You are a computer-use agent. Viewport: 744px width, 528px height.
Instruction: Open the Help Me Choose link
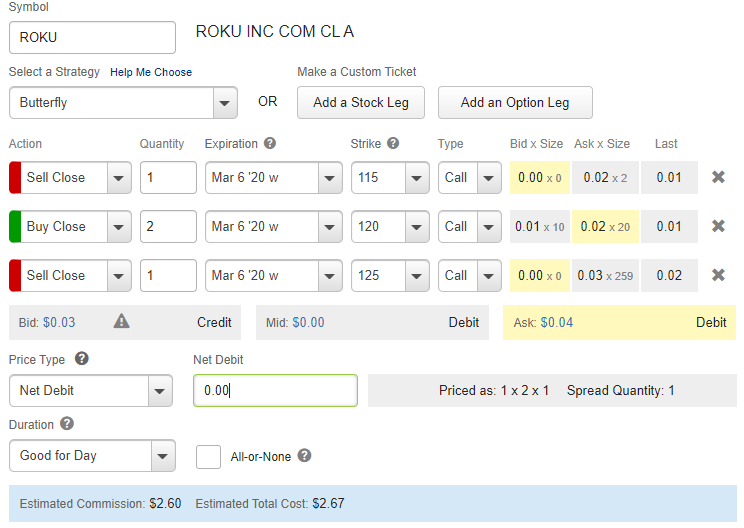151,72
